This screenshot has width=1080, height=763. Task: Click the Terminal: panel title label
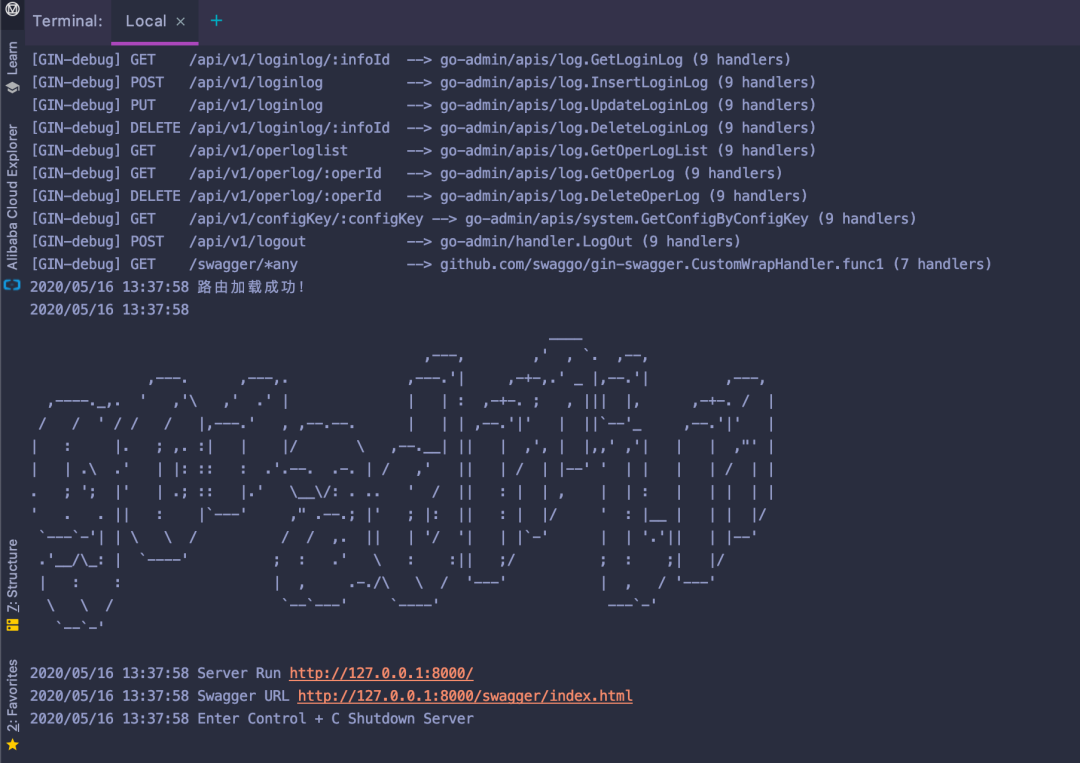67,22
